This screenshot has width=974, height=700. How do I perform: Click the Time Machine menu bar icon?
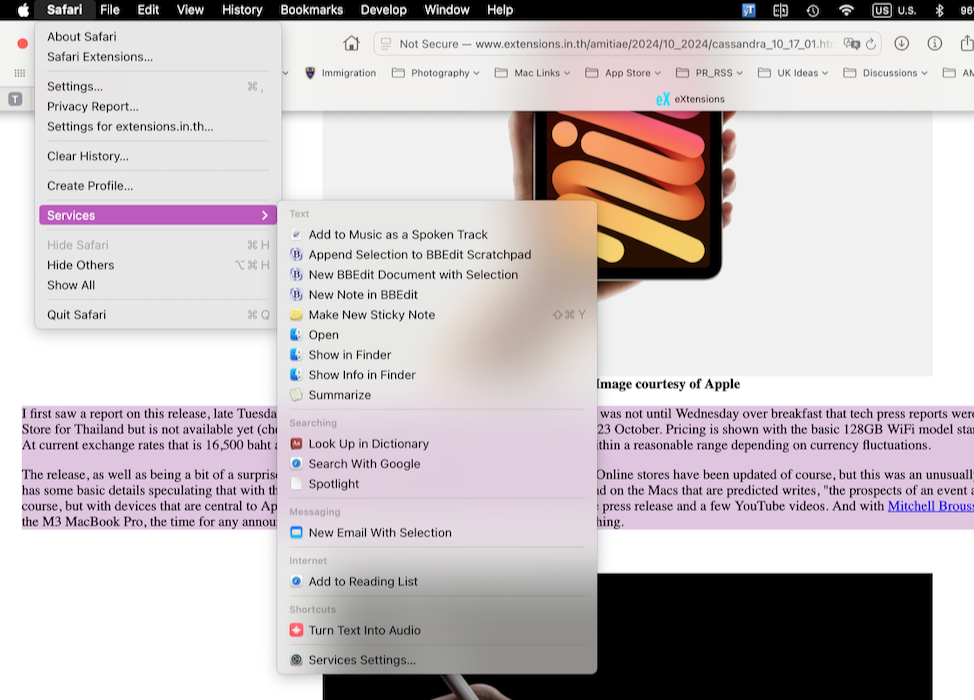[x=812, y=10]
